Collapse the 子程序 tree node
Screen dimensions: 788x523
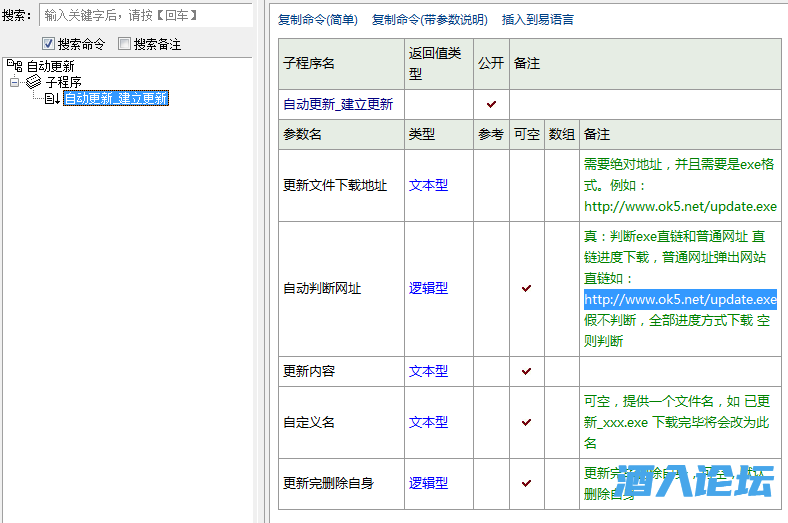tap(15, 82)
